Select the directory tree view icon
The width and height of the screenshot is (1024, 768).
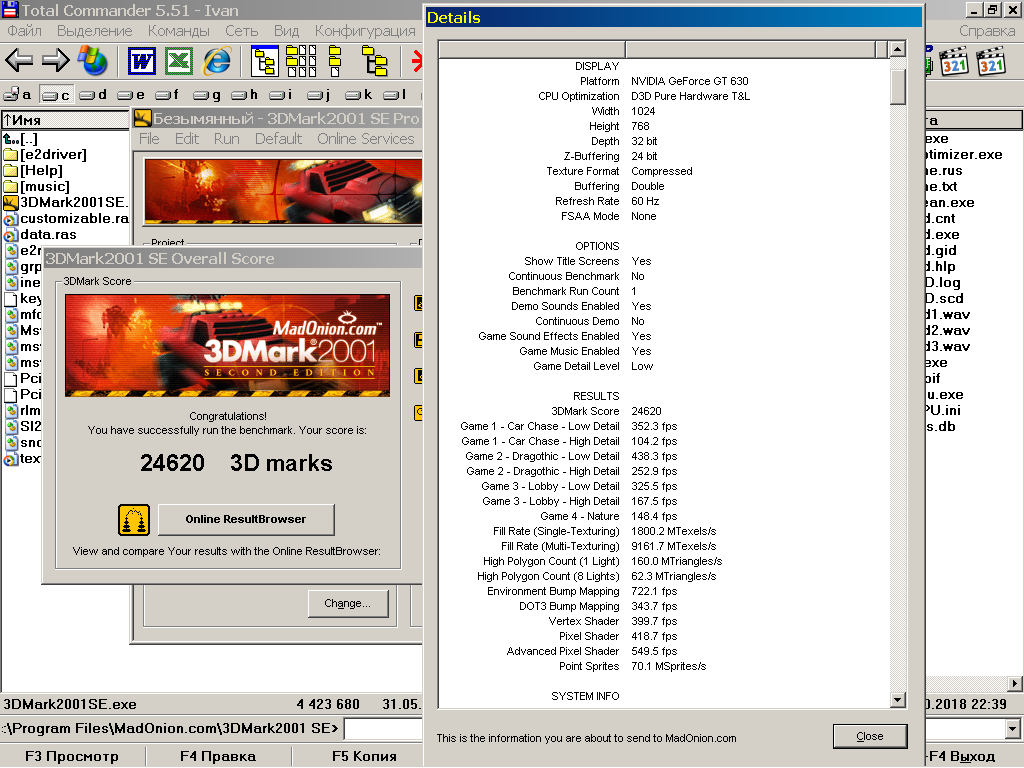coord(374,62)
